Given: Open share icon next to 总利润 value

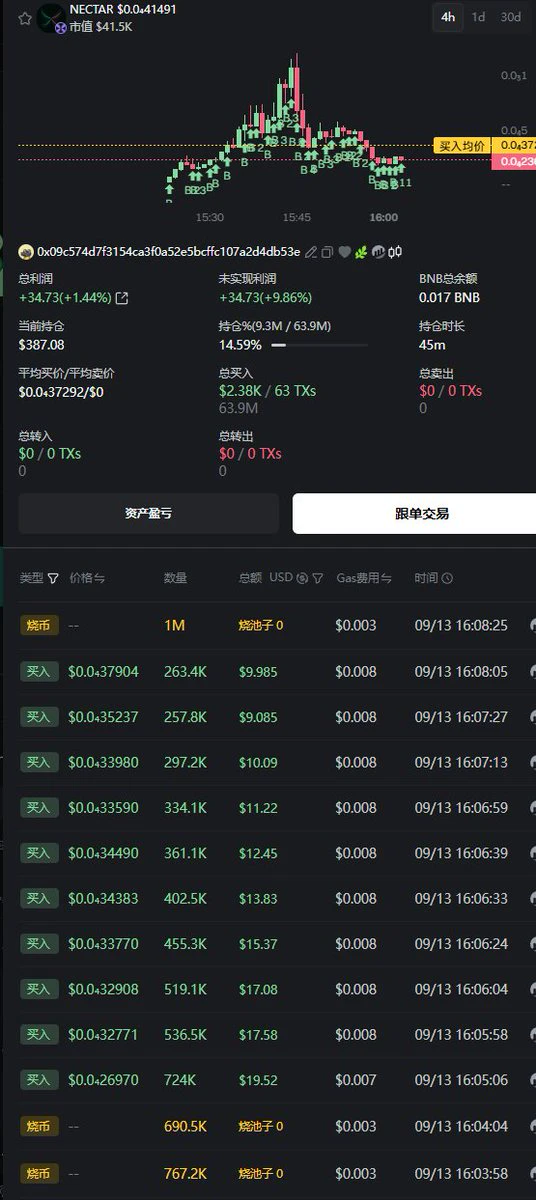Looking at the screenshot, I should click(122, 298).
